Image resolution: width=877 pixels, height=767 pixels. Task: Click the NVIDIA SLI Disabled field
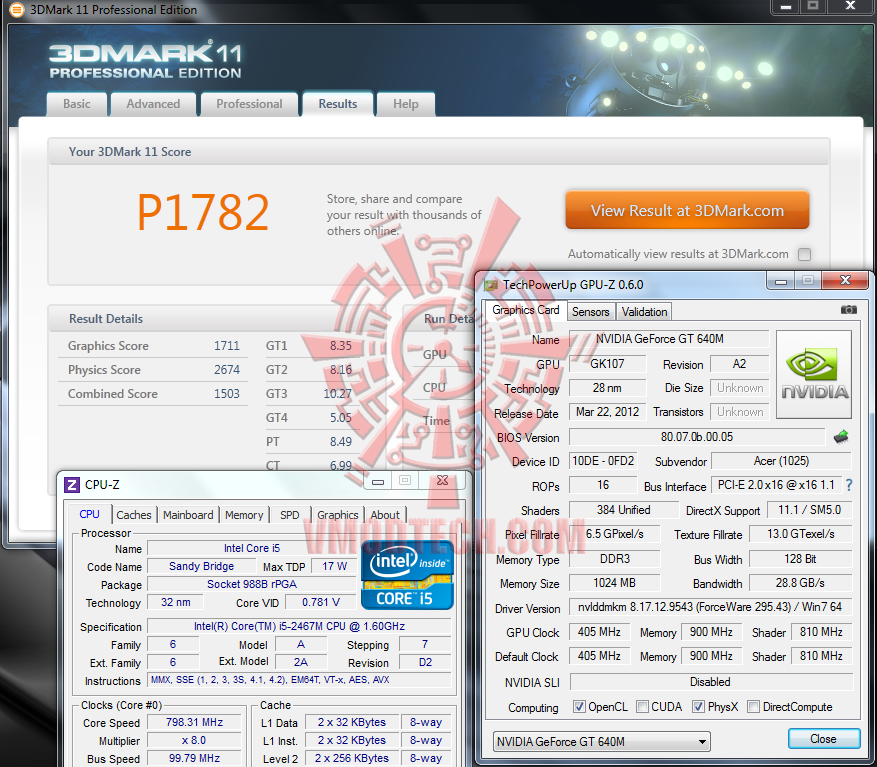click(x=710, y=682)
